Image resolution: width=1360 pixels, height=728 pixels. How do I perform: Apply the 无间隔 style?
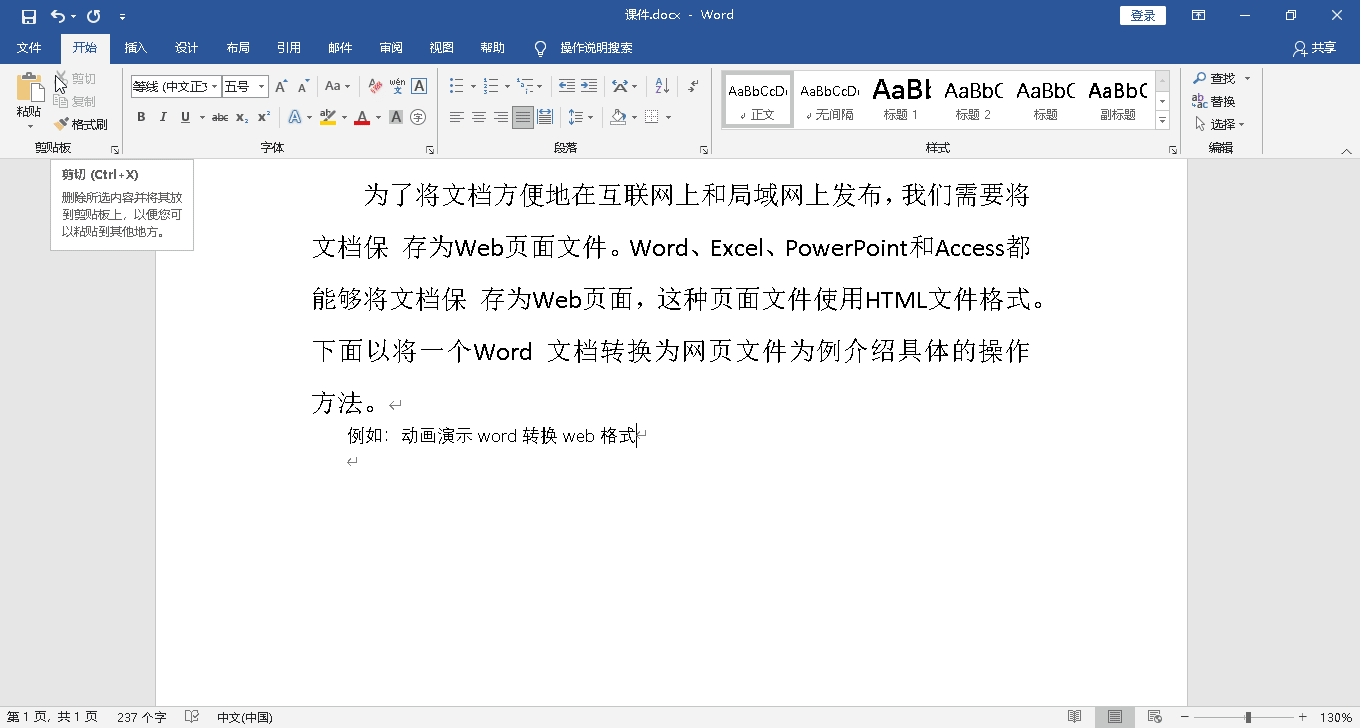[x=829, y=99]
